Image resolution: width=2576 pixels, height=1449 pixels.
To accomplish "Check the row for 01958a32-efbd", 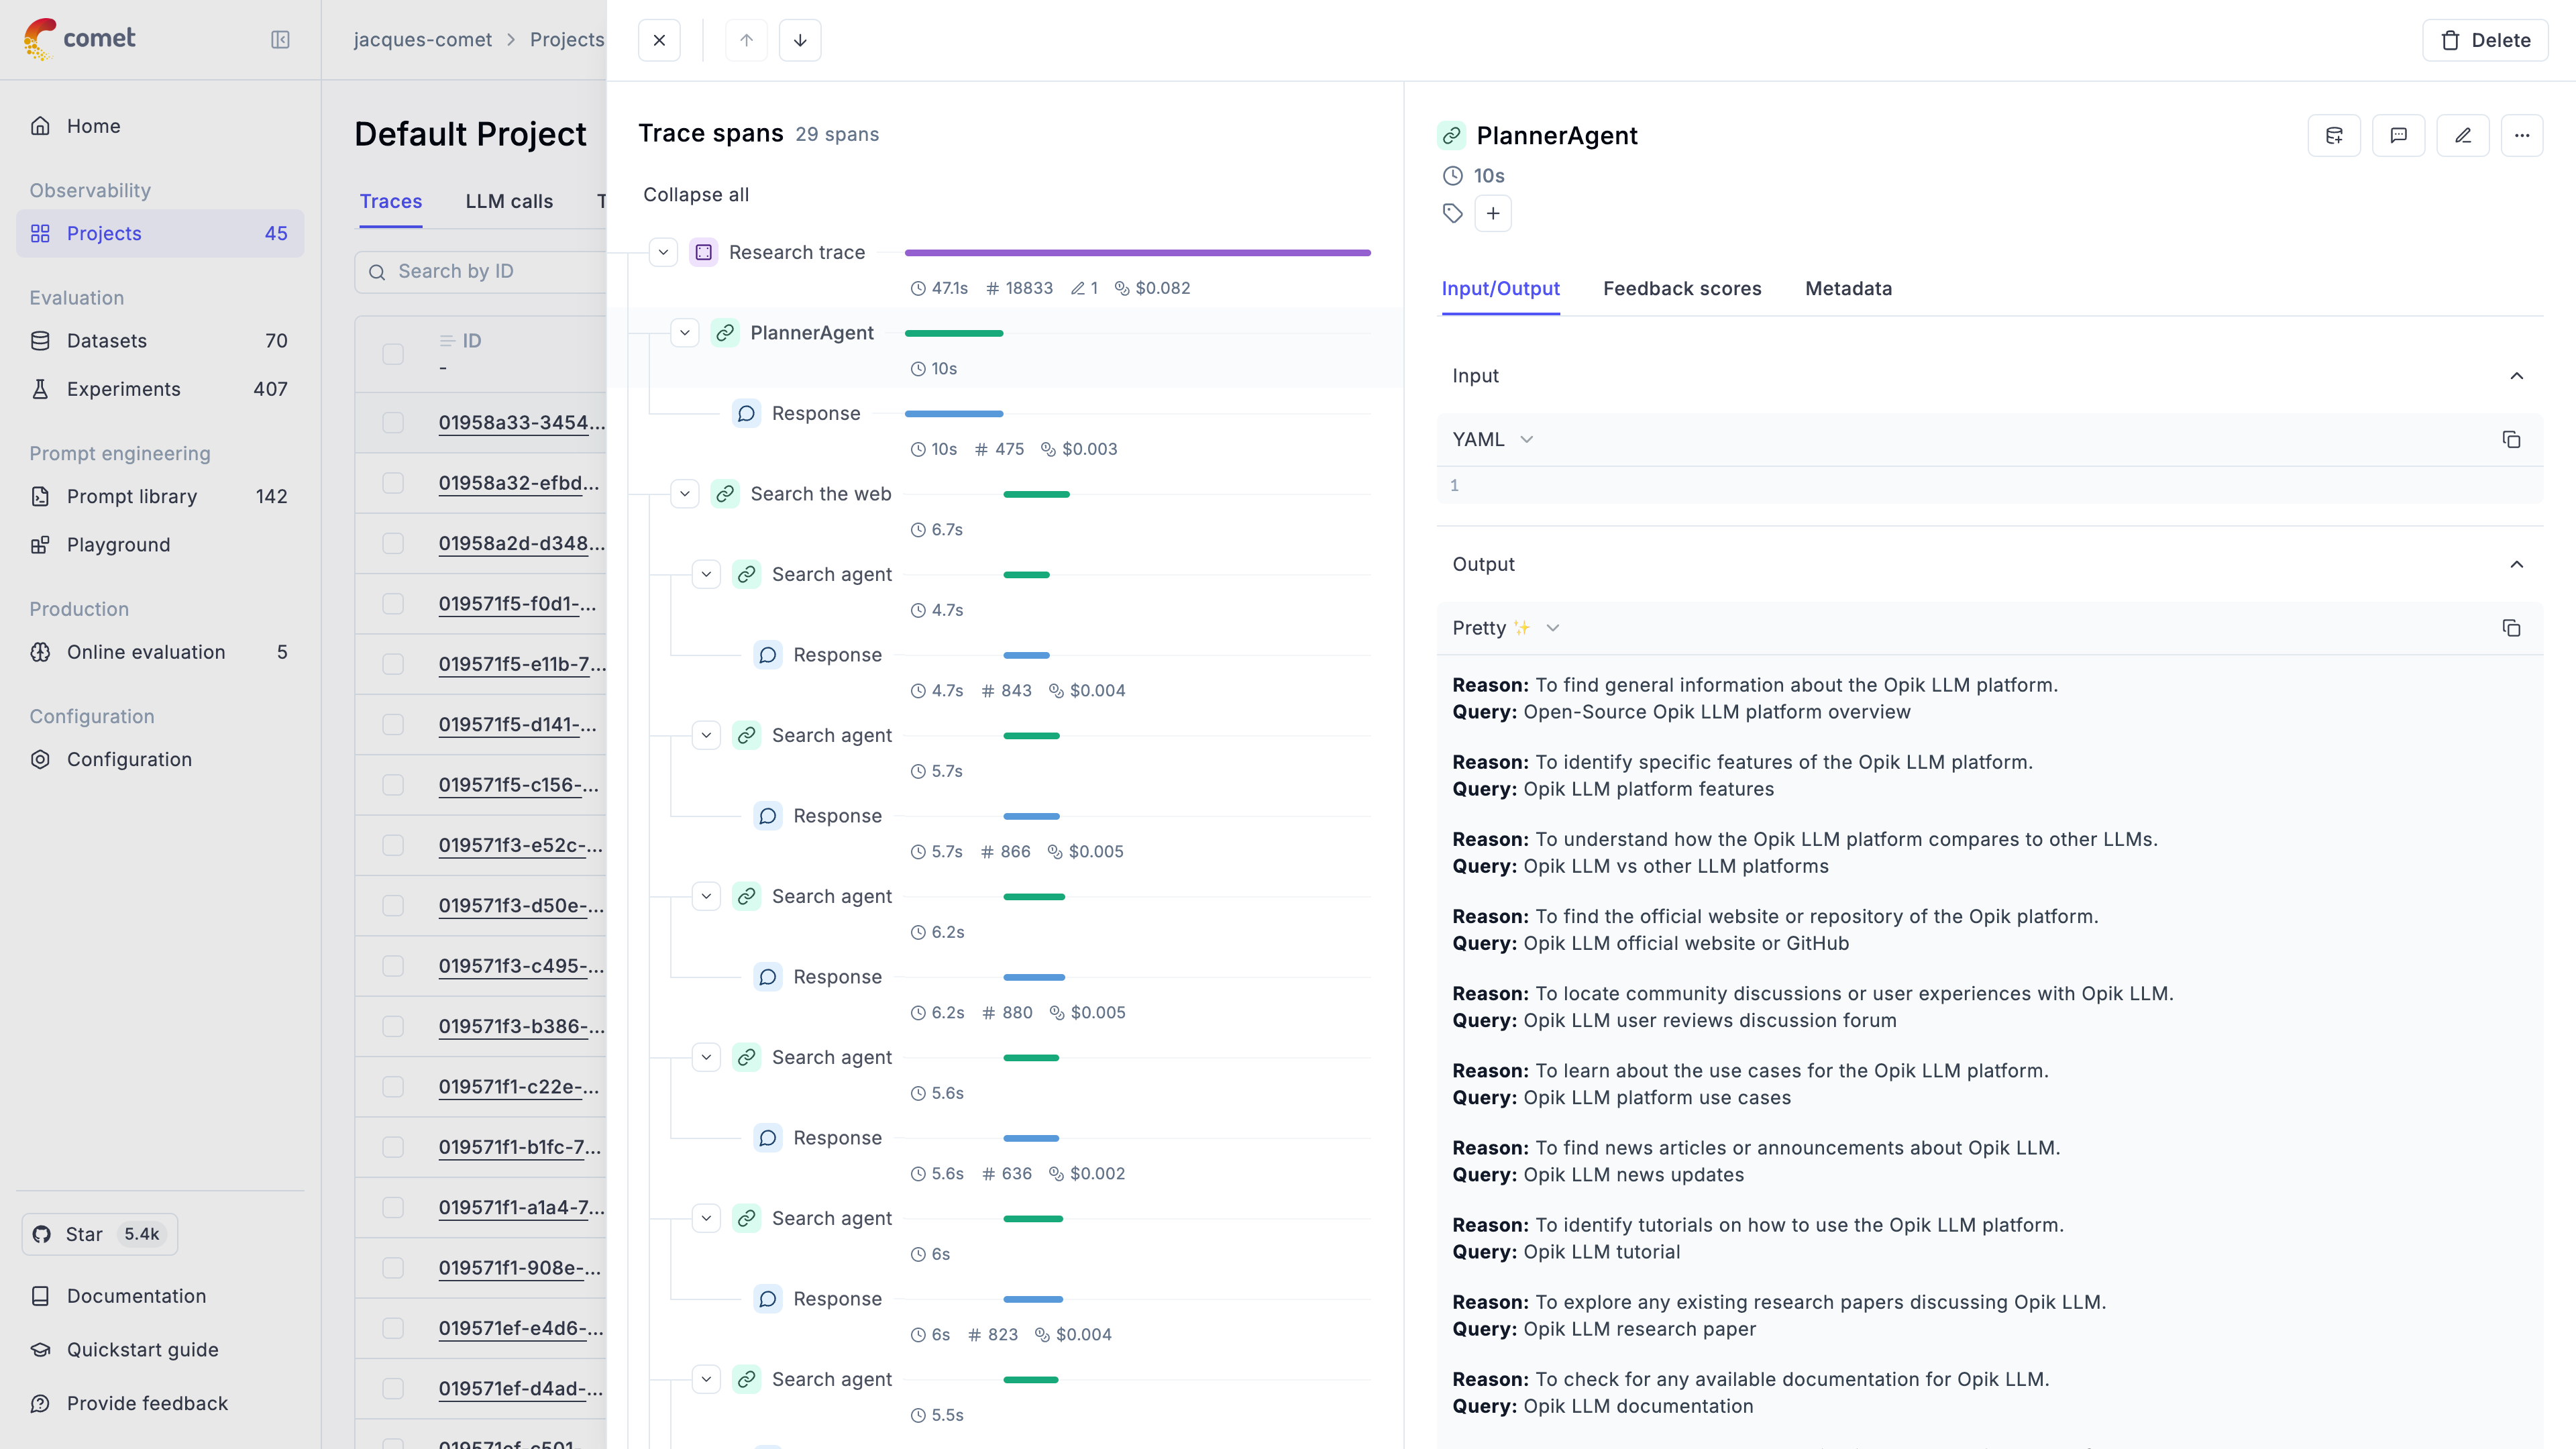I will click(393, 483).
